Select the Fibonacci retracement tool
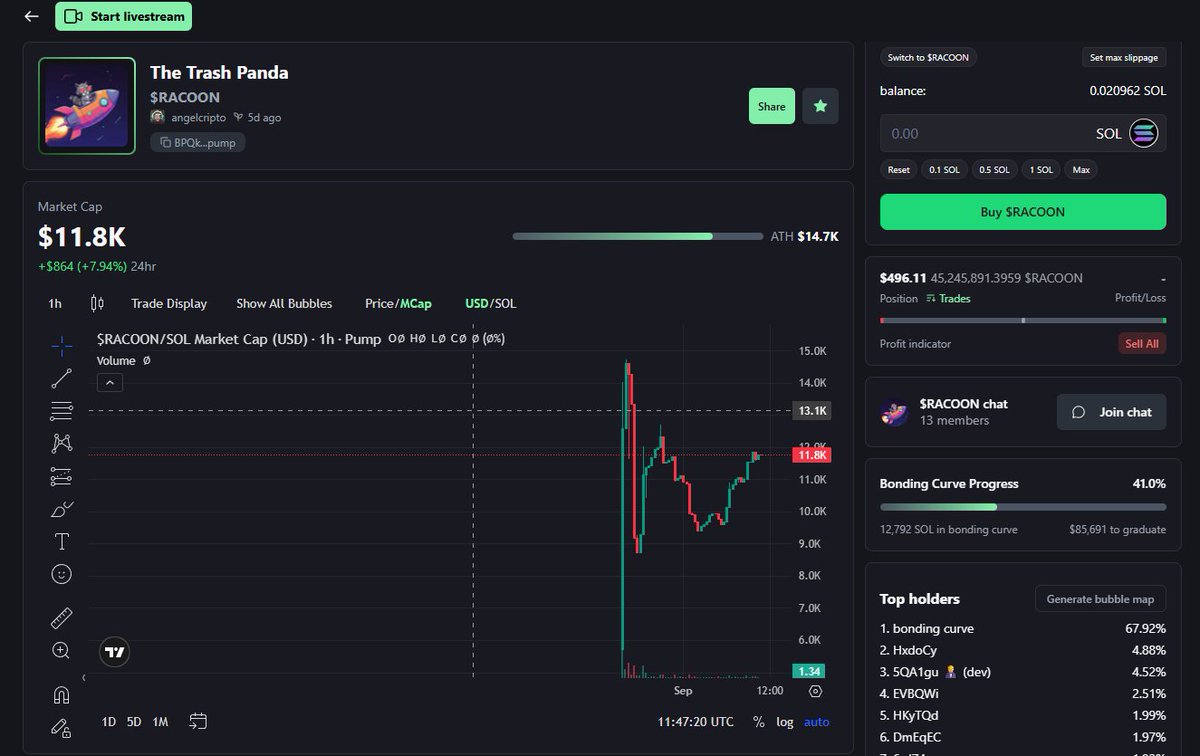1200x756 pixels. tap(61, 411)
